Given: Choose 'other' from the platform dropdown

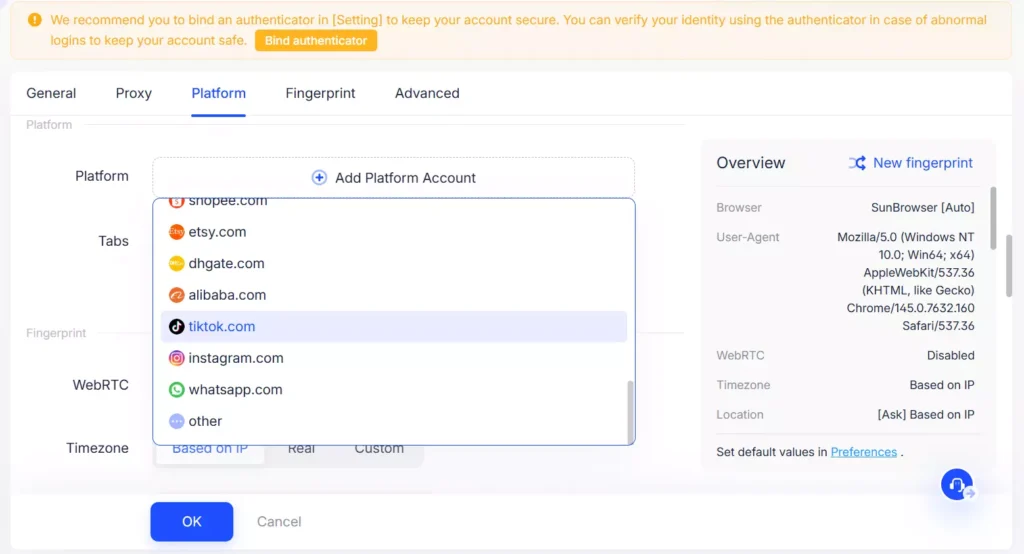Looking at the screenshot, I should pos(205,421).
